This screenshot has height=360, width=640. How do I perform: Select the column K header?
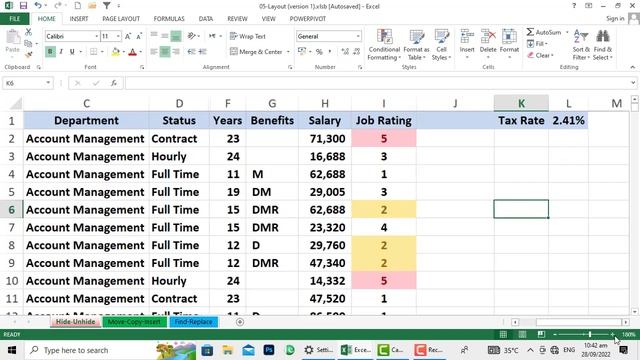point(521,103)
